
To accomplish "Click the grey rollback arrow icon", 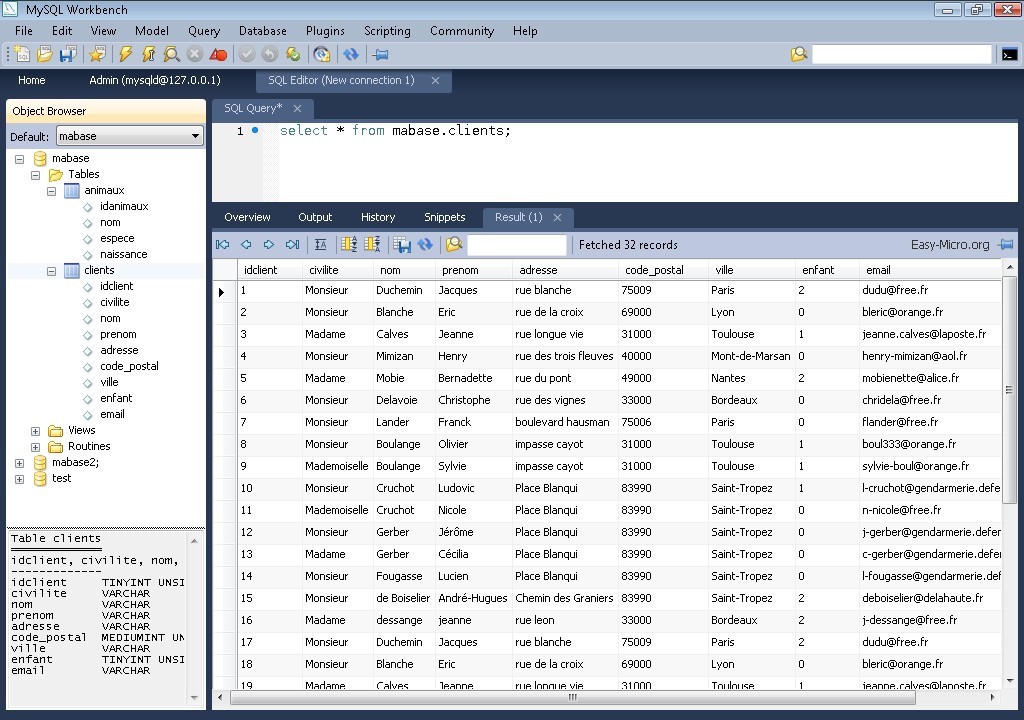I will point(270,54).
